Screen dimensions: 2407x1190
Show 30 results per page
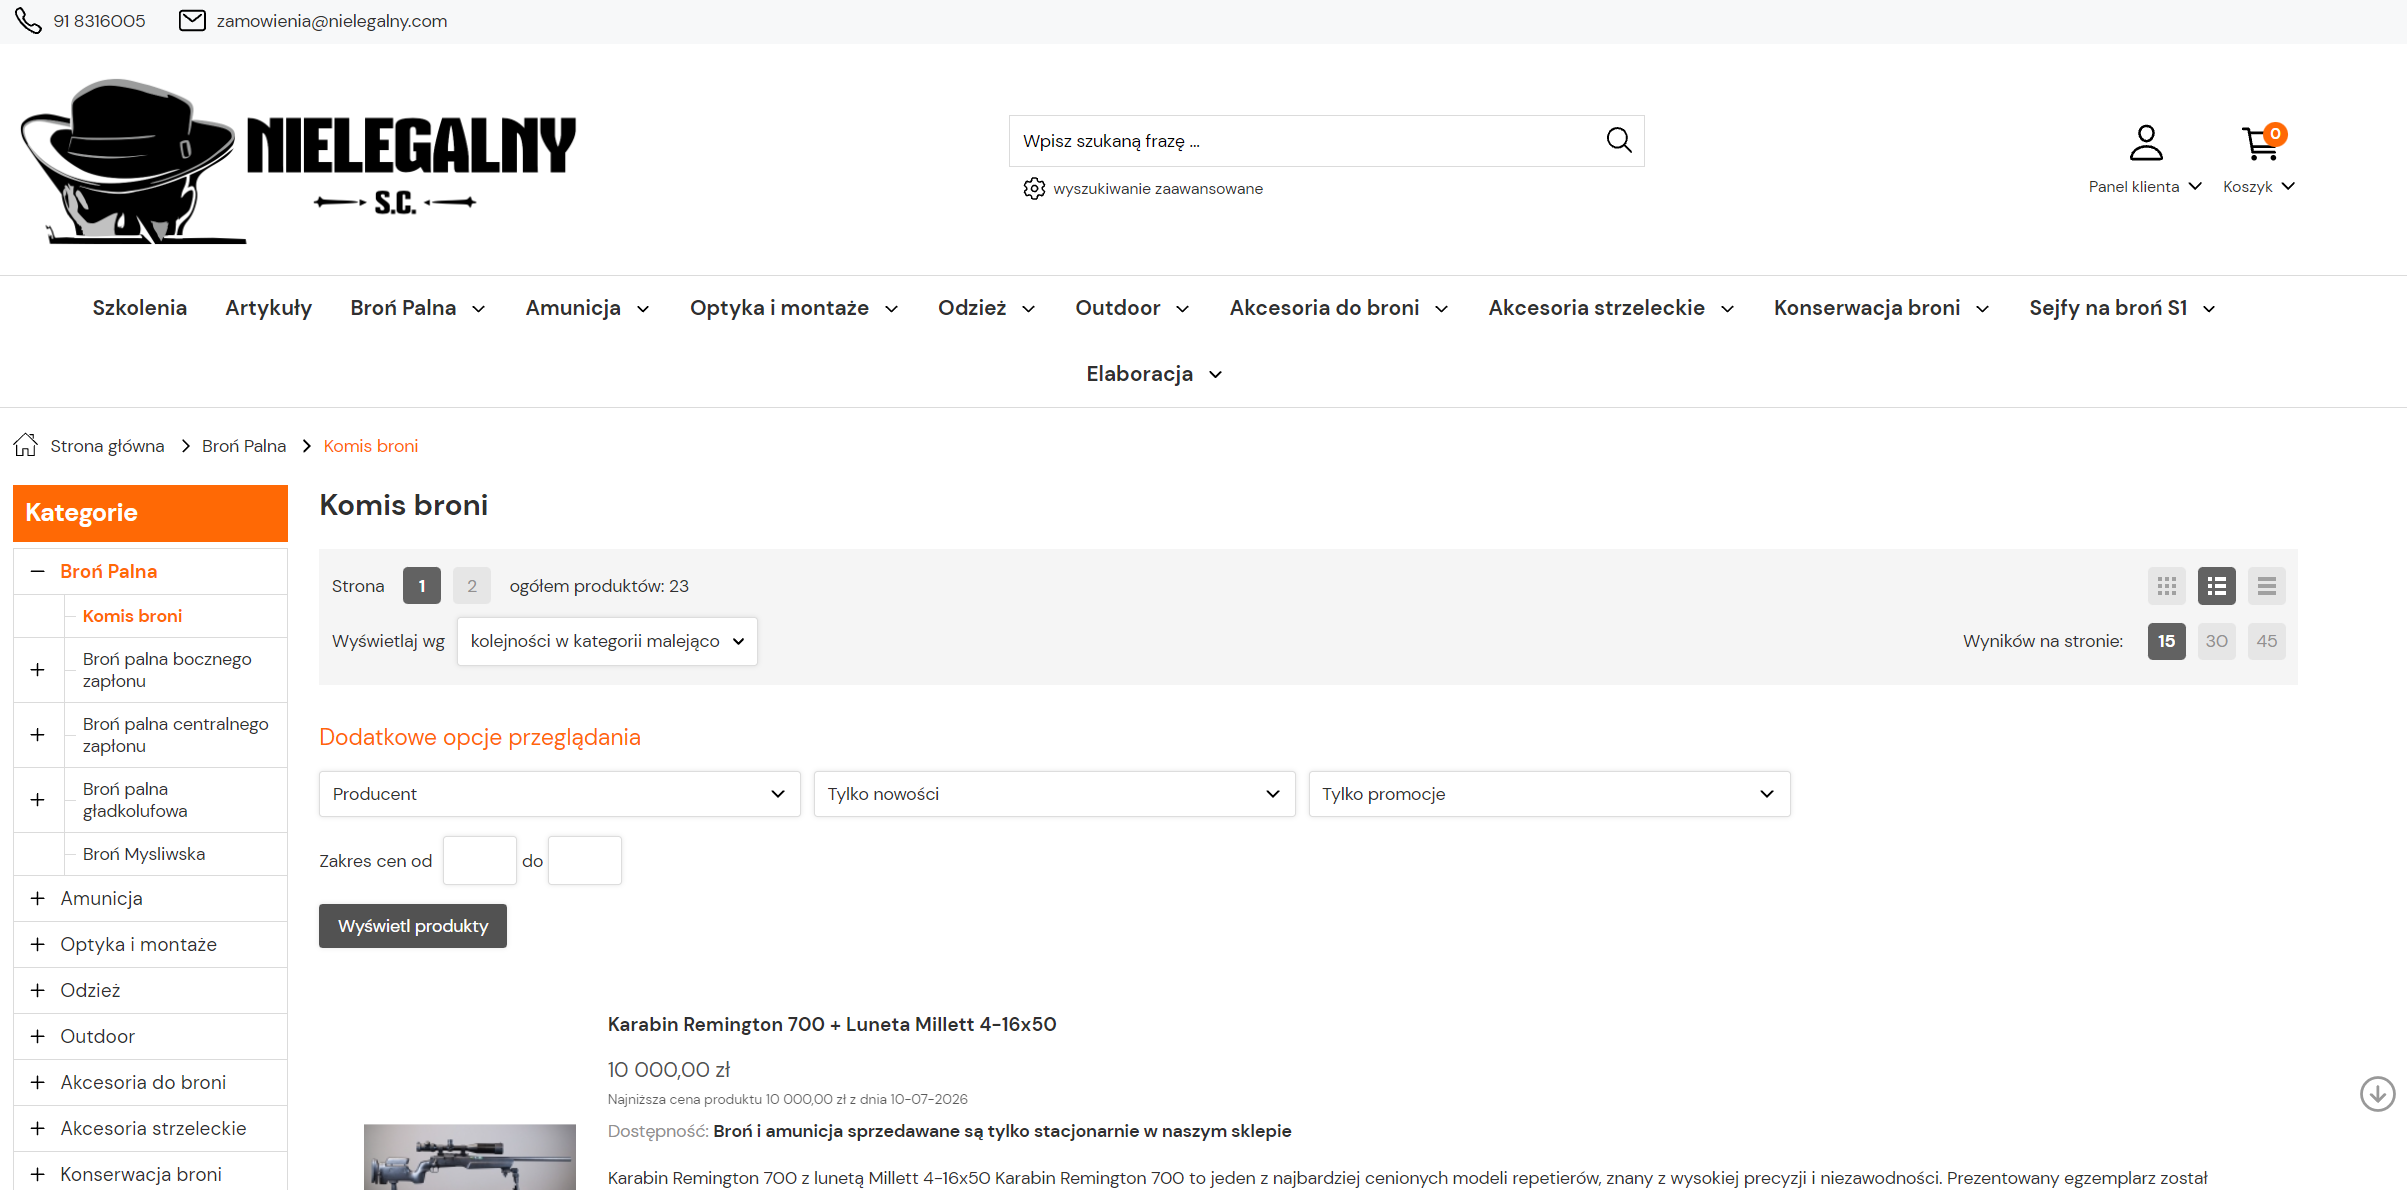click(x=2217, y=641)
